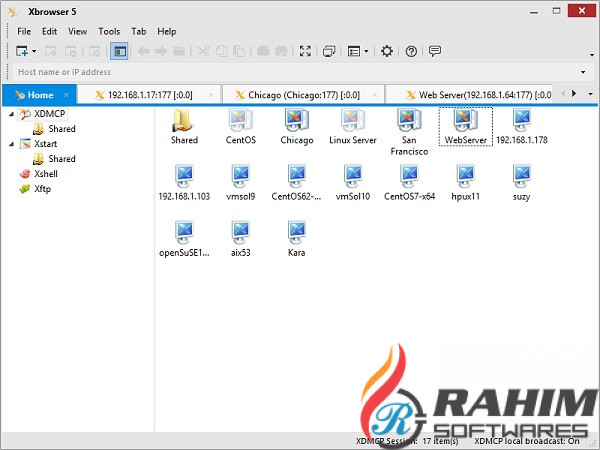Switch to the 192.168.1.17:177 tab

tap(150, 95)
